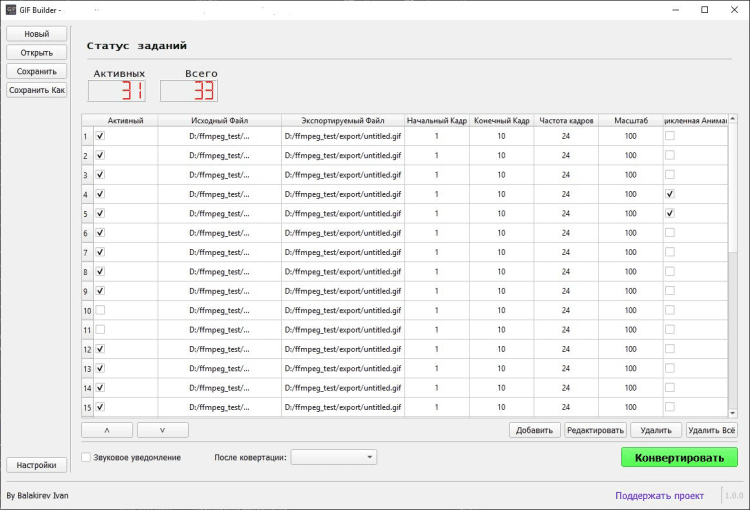Open the Поддержать проект link
750x510 pixels.
coord(659,495)
